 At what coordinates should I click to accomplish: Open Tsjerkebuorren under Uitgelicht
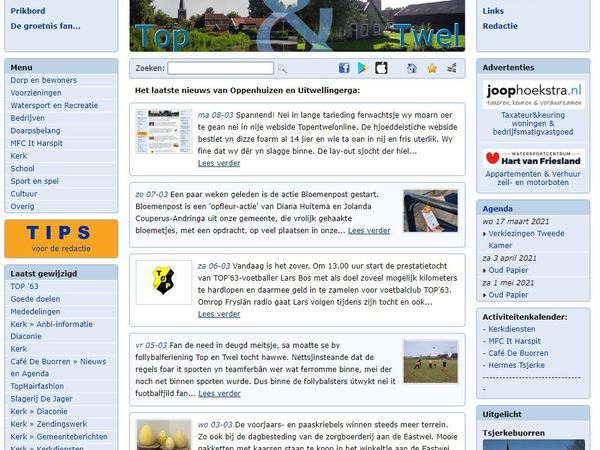[x=514, y=433]
